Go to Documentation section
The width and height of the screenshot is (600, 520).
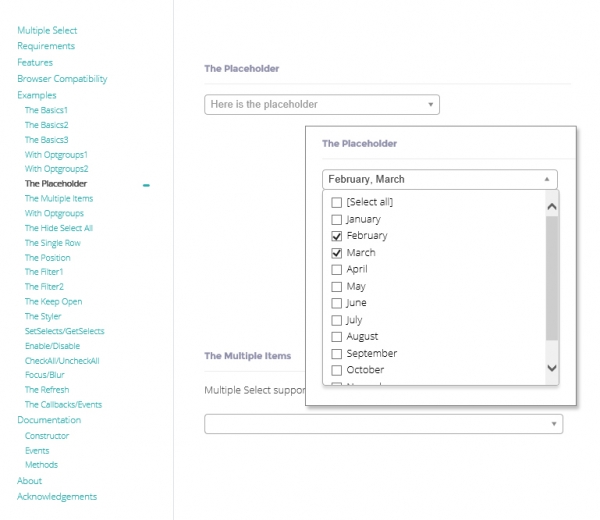click(49, 420)
